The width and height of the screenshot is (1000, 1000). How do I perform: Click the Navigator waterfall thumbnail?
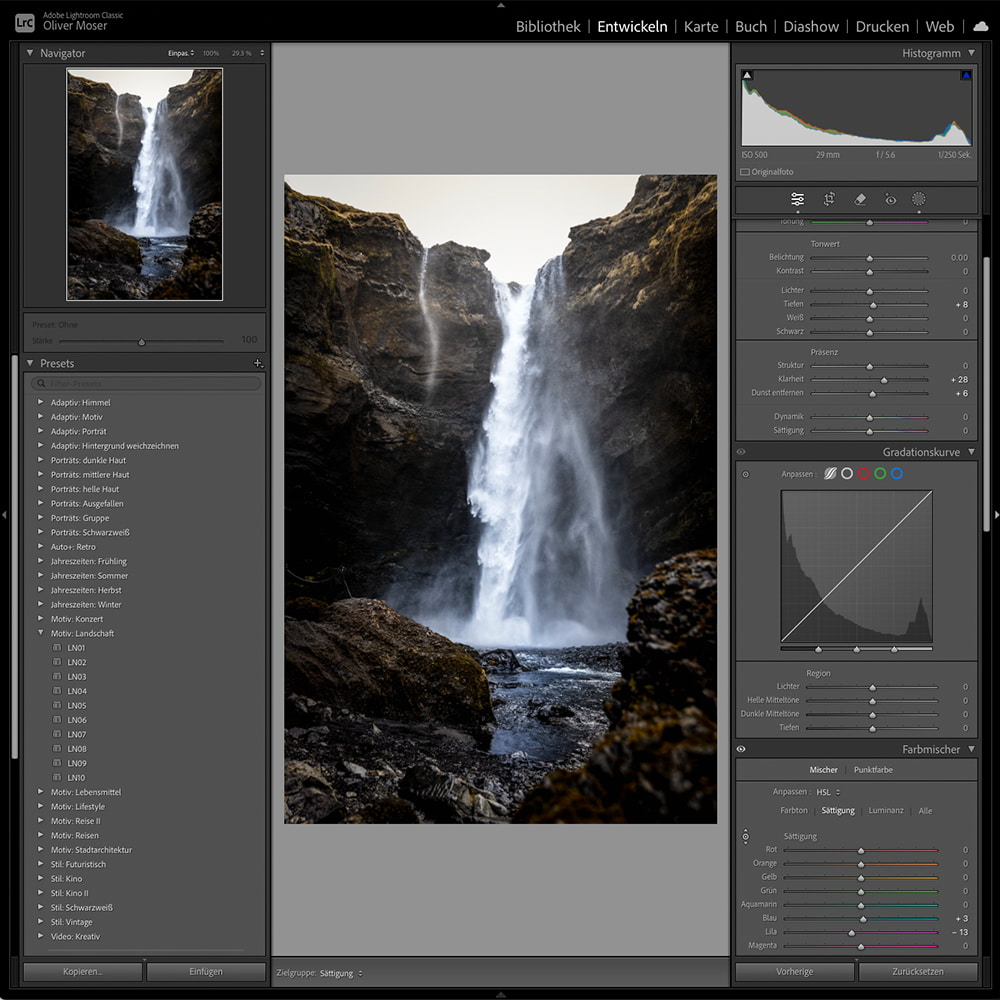pyautogui.click(x=145, y=184)
